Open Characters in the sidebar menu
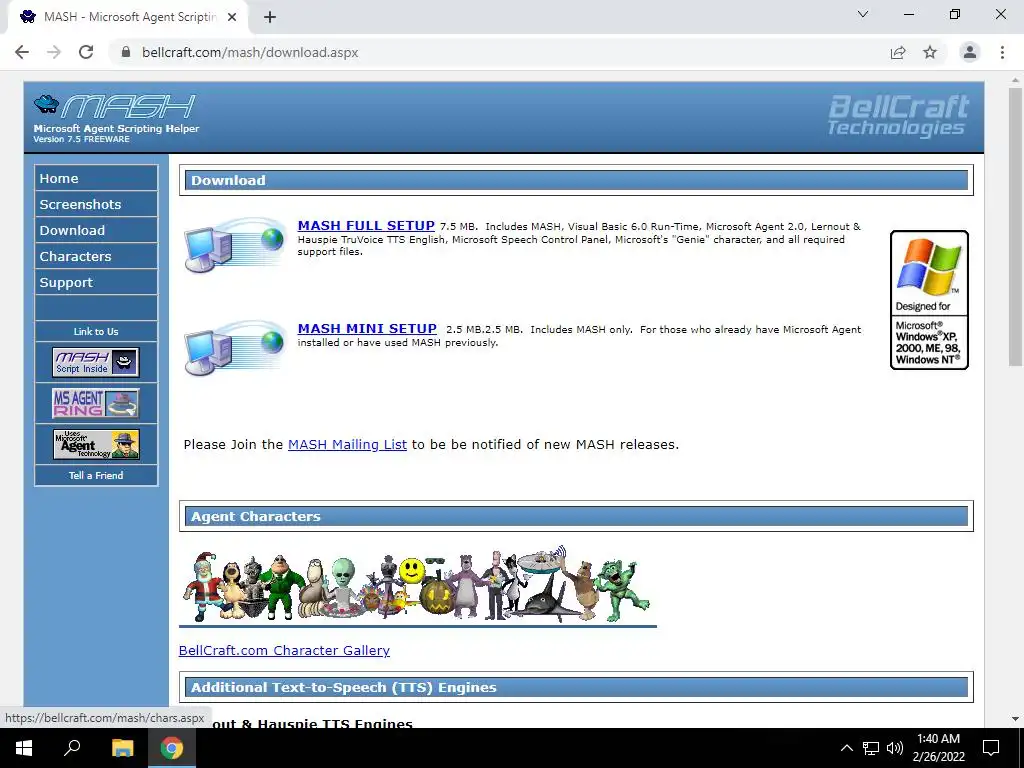Screen dimensions: 1024x768 [x=96, y=256]
